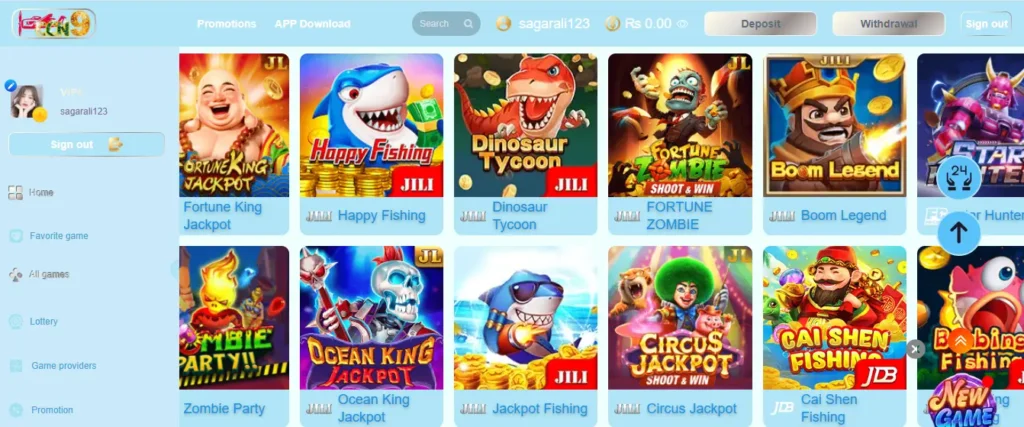Open the Promotions link in header
This screenshot has height=427, width=1024.
pos(227,24)
